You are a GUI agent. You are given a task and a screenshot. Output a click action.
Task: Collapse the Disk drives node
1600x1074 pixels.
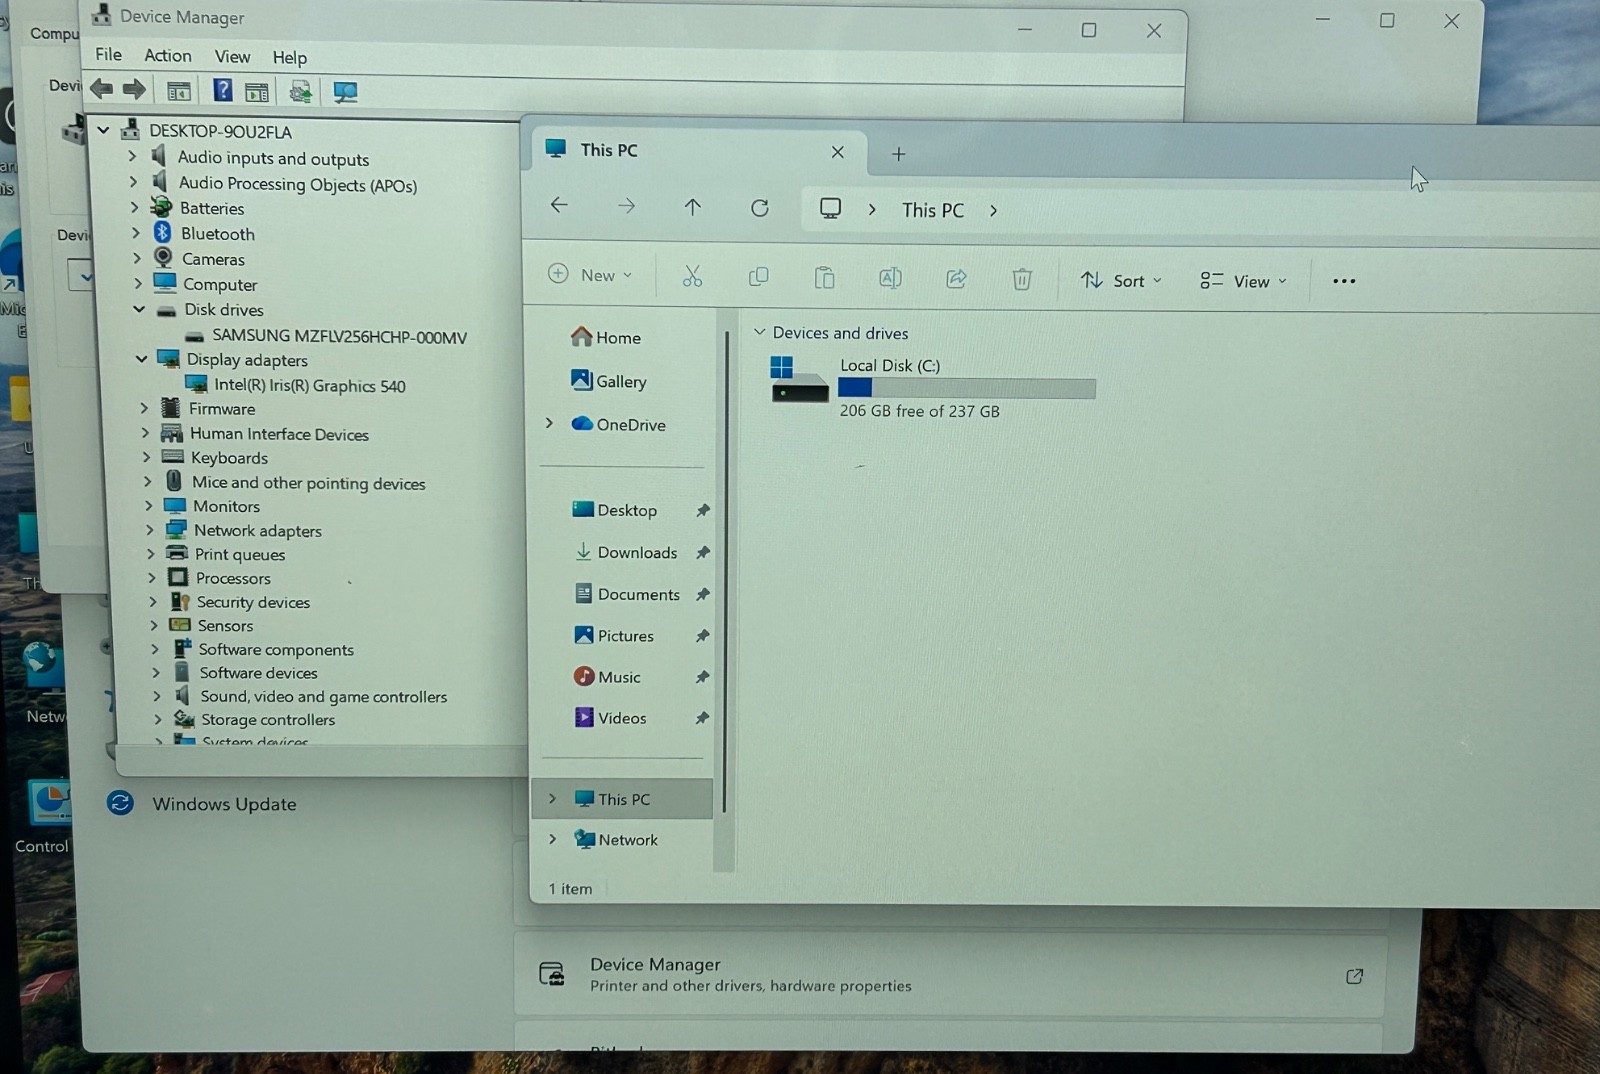pyautogui.click(x=139, y=309)
